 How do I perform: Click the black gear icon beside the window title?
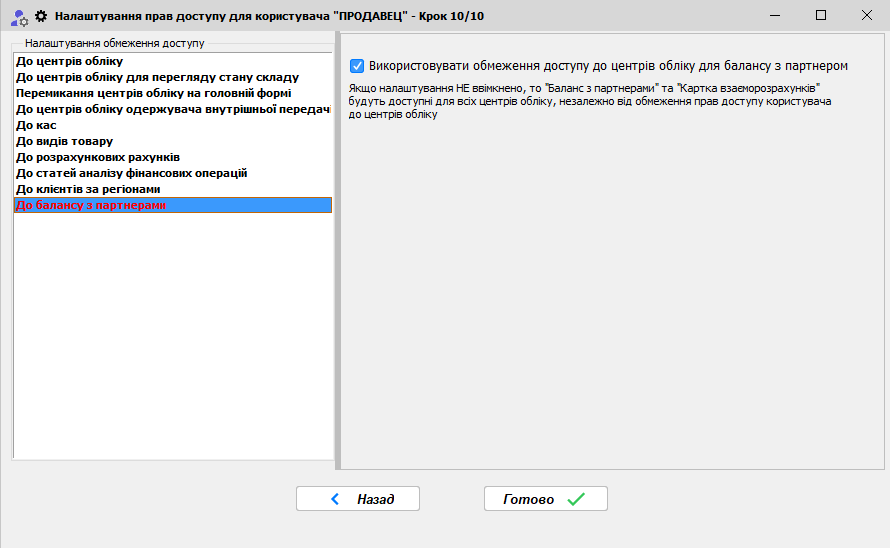[x=41, y=16]
